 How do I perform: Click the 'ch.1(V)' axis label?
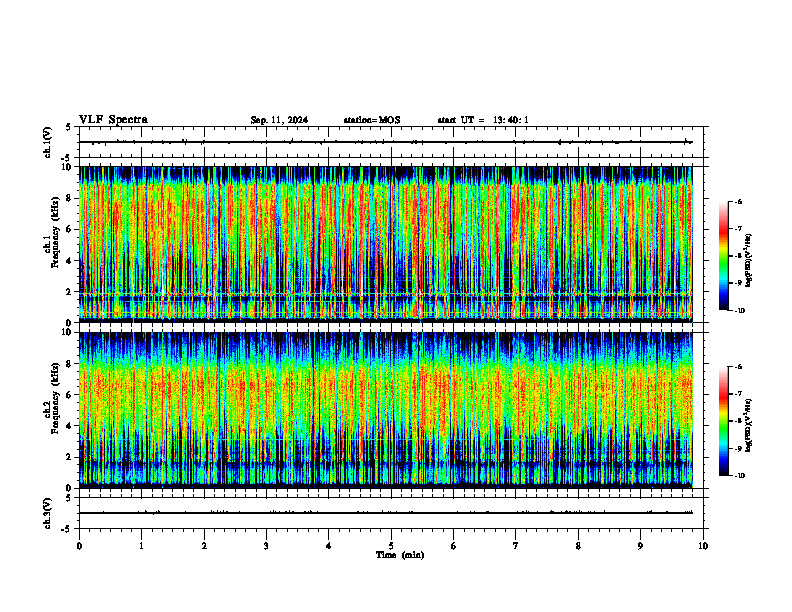[47, 142]
